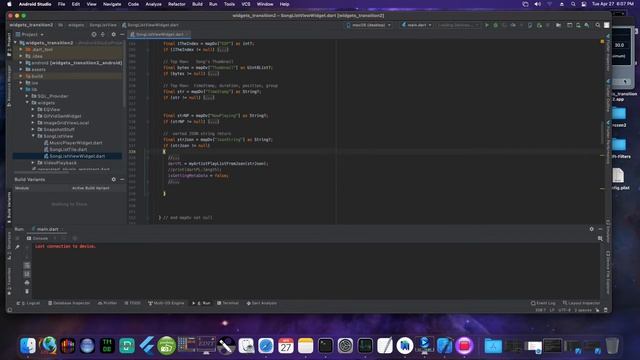Toggle Build Variants side tab
Screen dimensions: 640x360
tap(9, 207)
